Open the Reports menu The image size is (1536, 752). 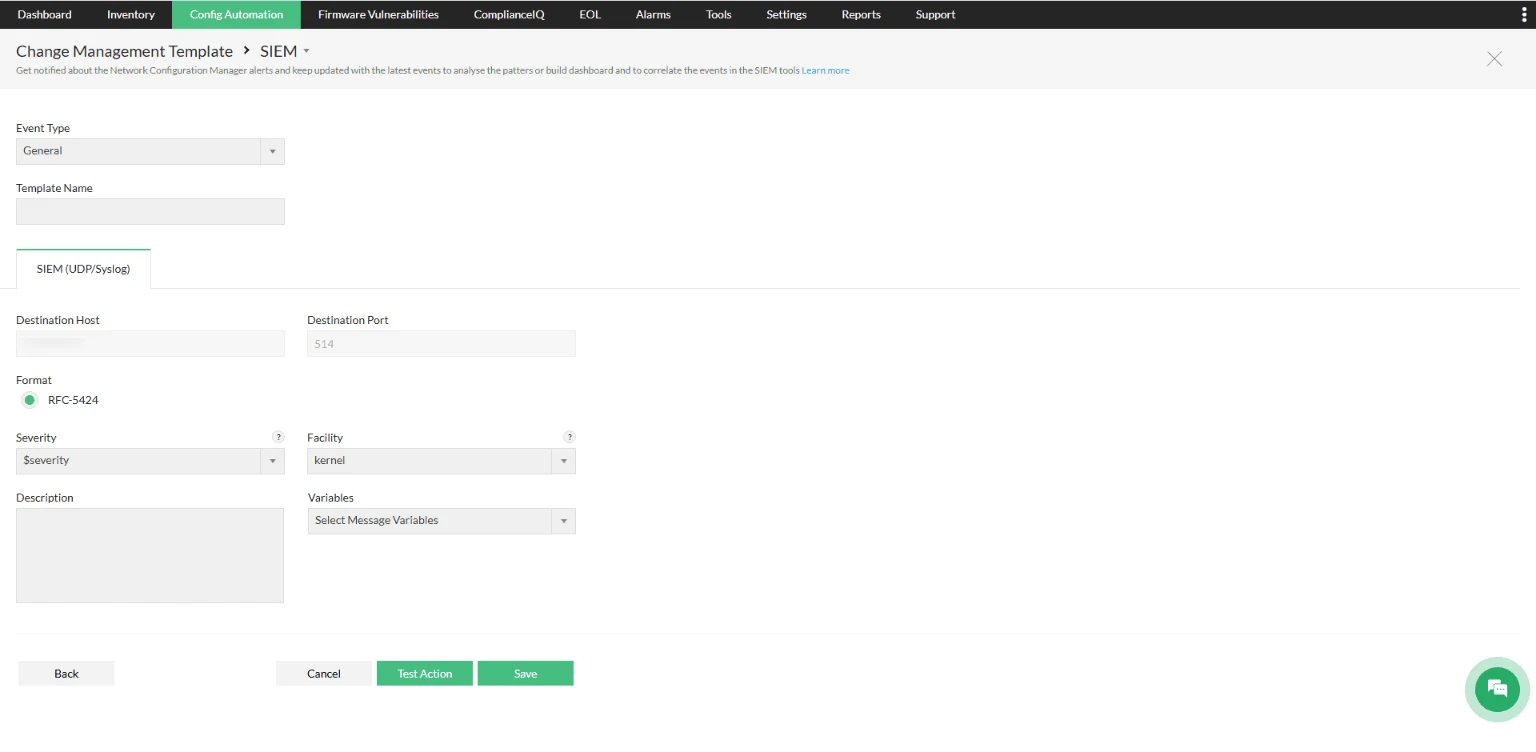click(x=861, y=14)
